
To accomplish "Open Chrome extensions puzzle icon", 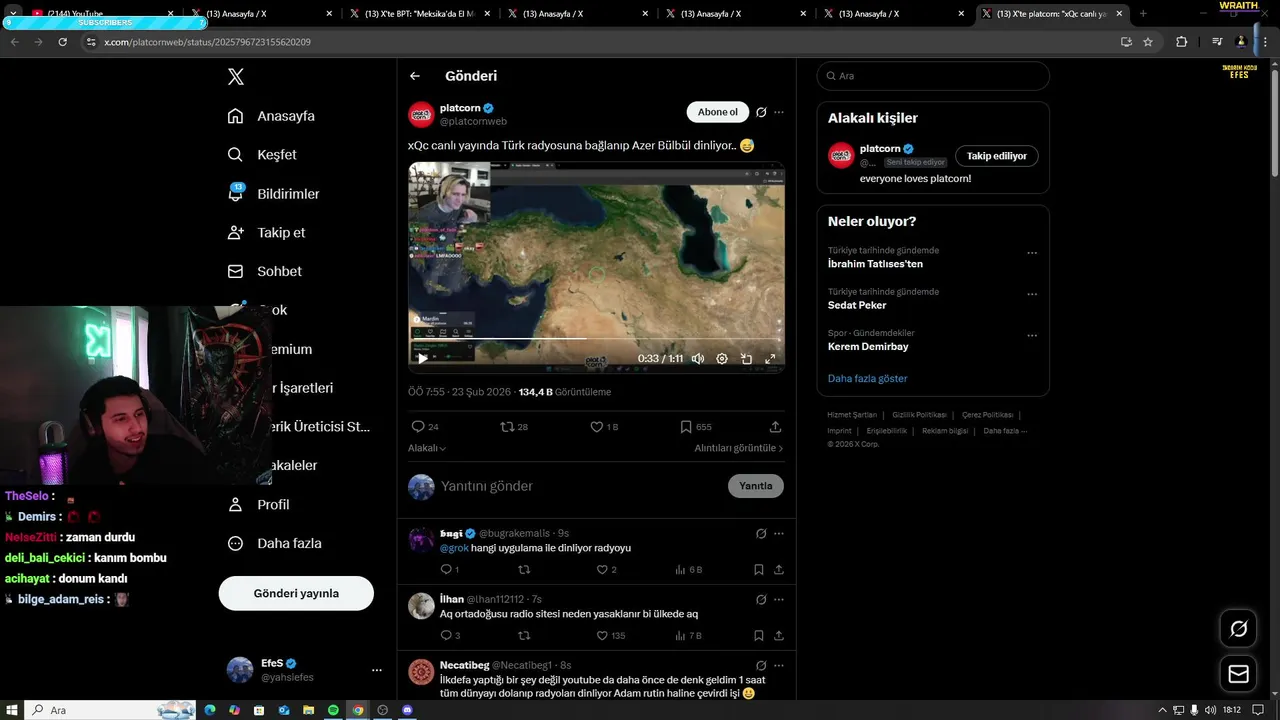I will [1181, 42].
